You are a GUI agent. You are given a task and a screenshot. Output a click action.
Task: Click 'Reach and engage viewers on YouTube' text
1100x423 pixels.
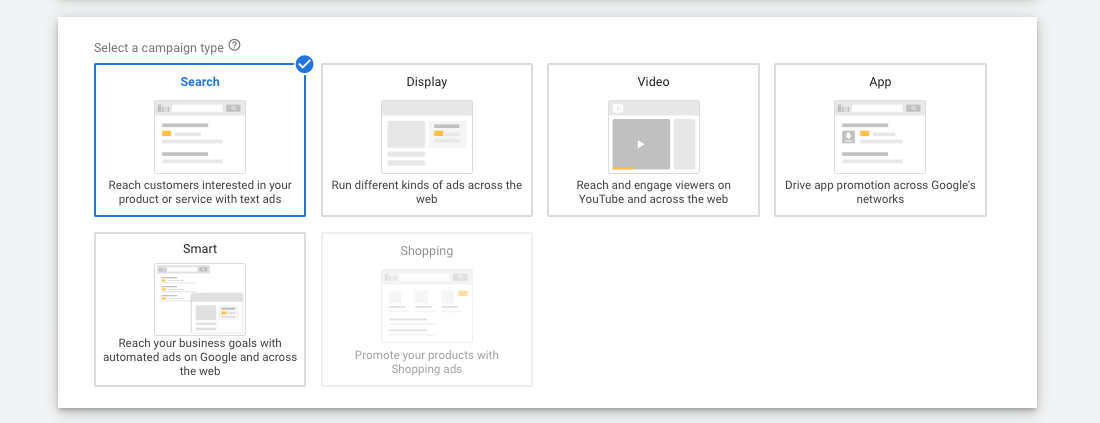coord(653,192)
